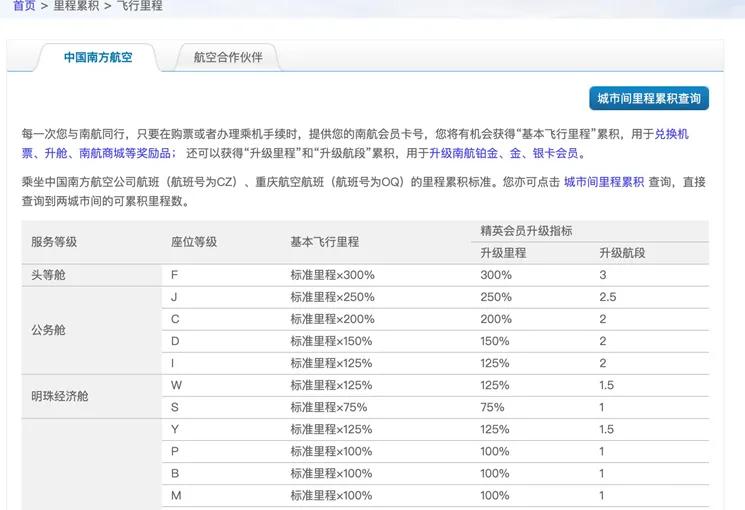745x510 pixels.
Task: Click the 公务舱 service class cell
Action: (49, 330)
